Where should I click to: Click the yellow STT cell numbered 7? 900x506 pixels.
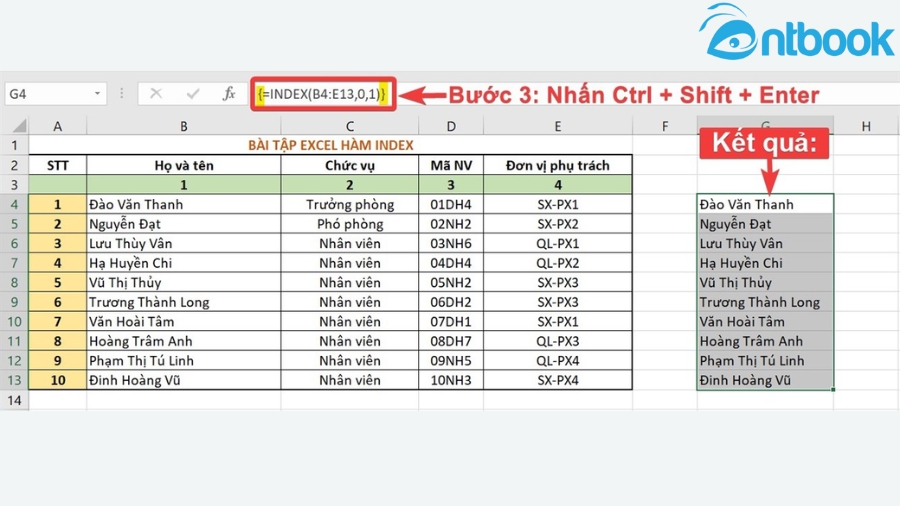(x=58, y=321)
